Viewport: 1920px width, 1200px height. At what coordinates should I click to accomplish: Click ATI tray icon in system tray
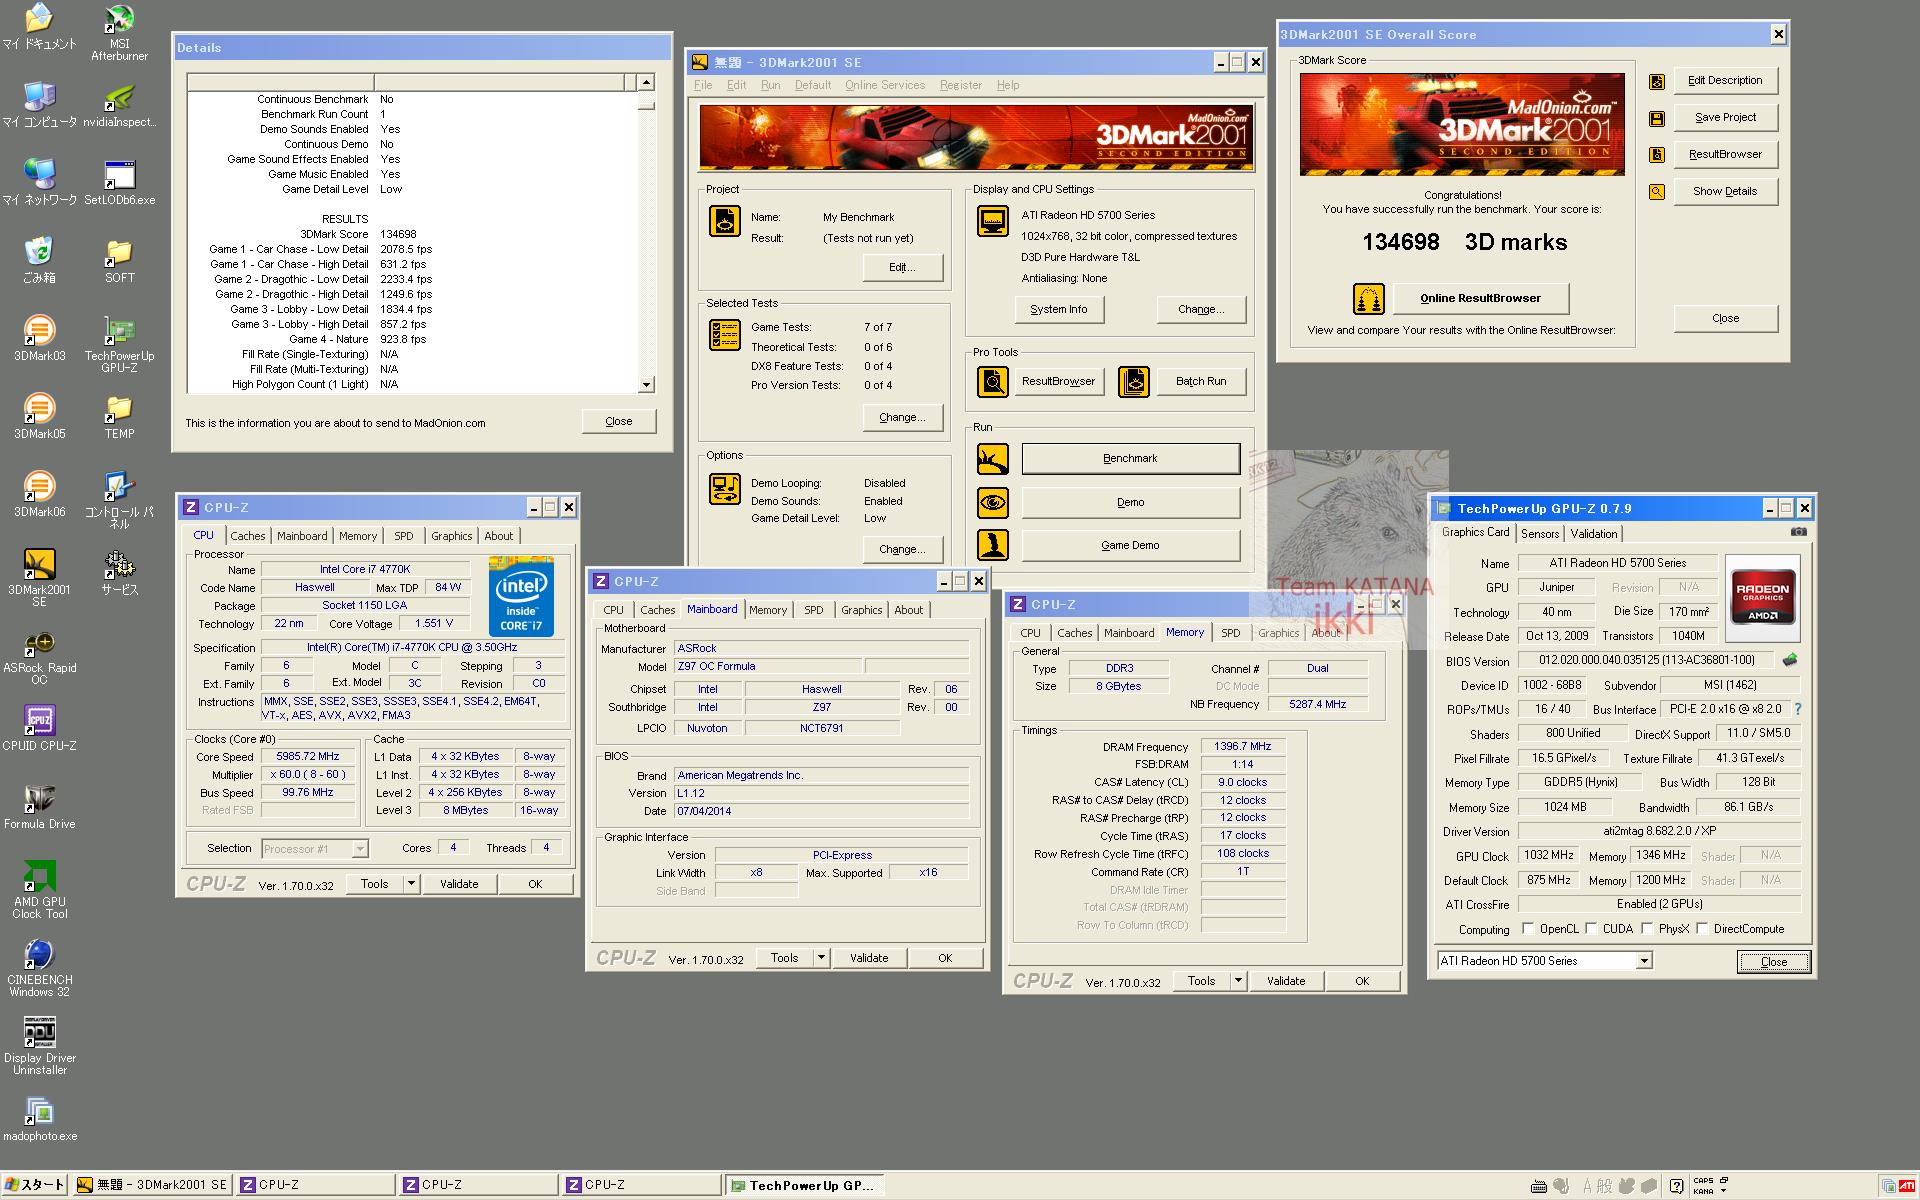(1907, 1186)
